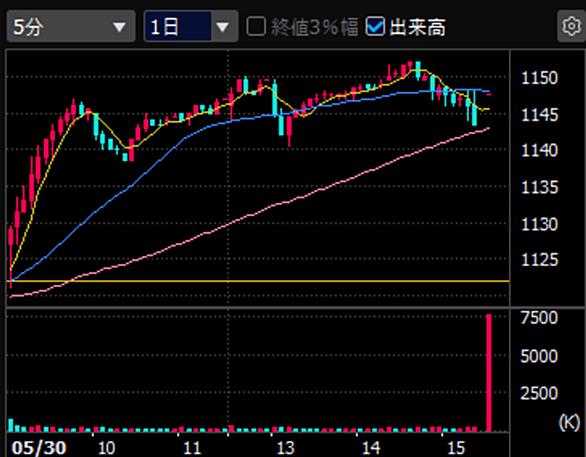This screenshot has height=457, width=586.
Task: Click the 13 o'clock time label
Action: click(x=285, y=448)
